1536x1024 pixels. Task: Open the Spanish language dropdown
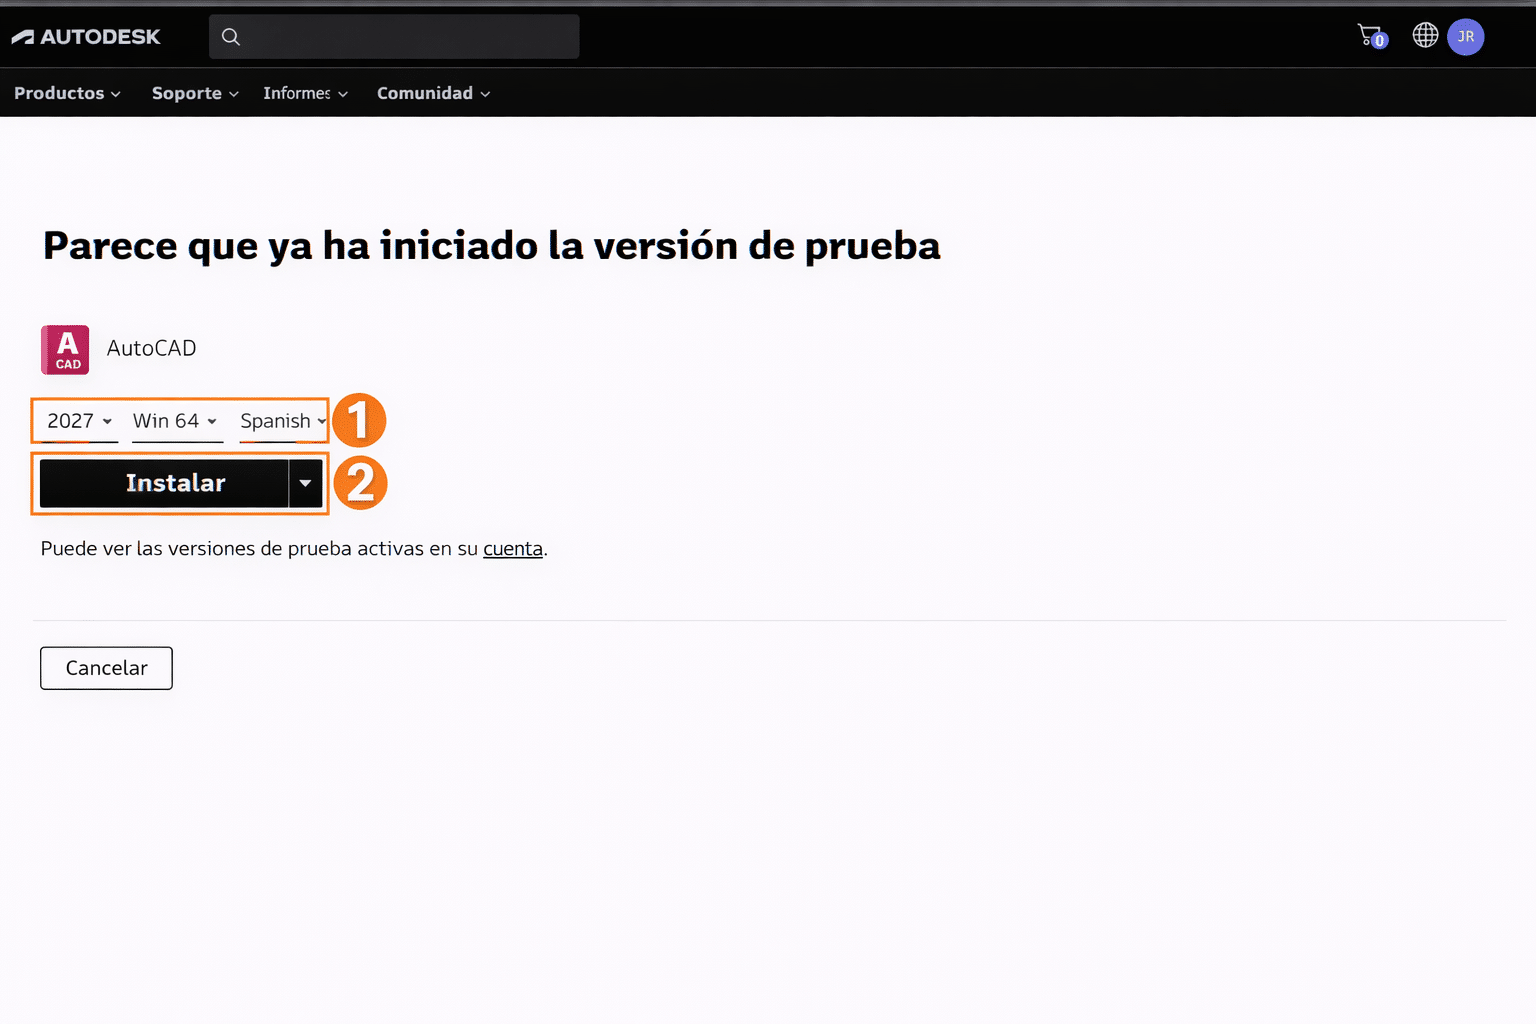282,421
